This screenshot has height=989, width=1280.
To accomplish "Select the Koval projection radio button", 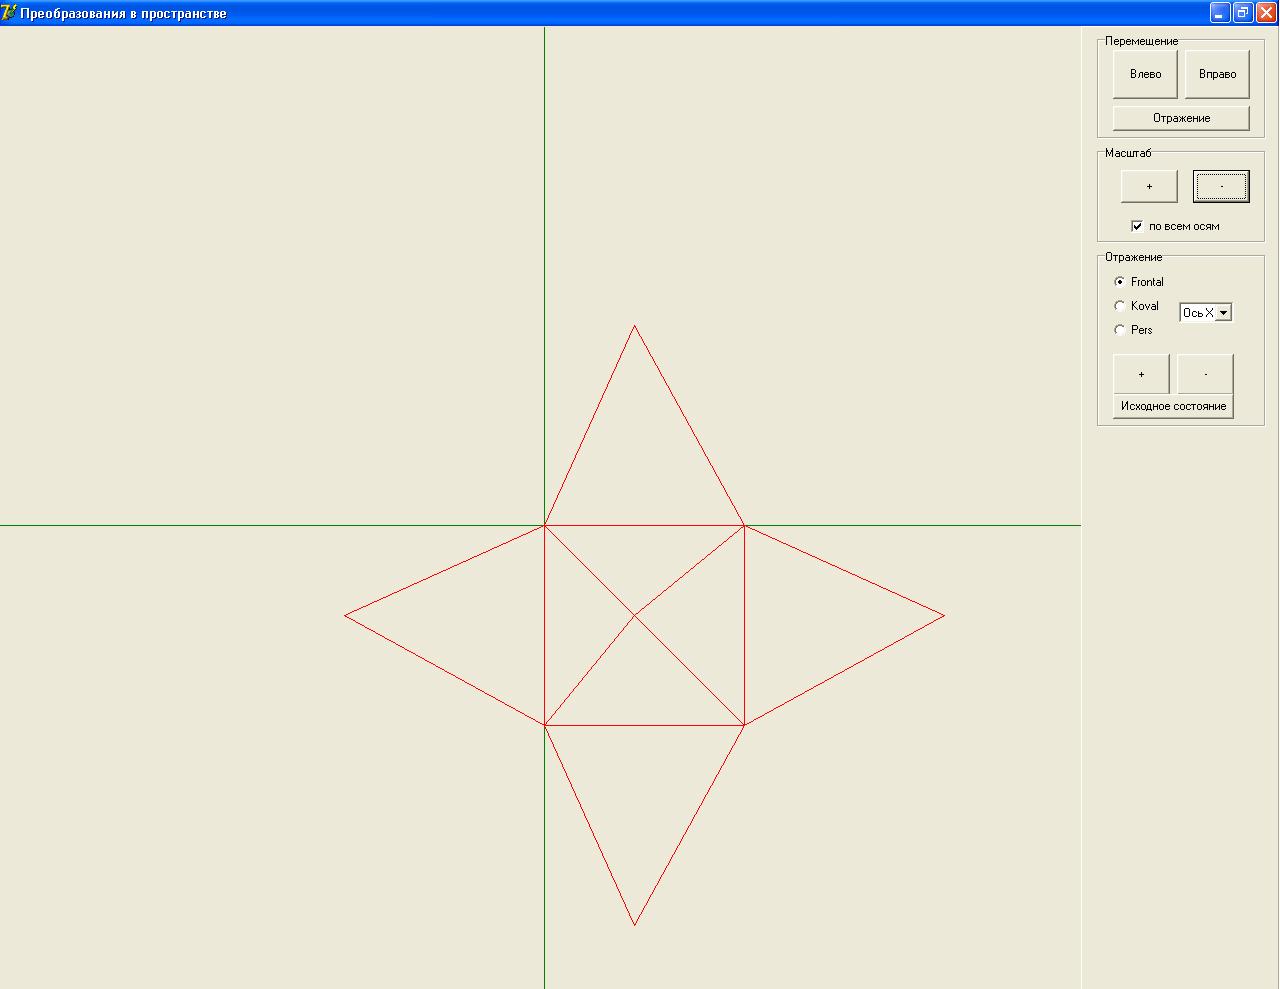I will pyautogui.click(x=1120, y=306).
